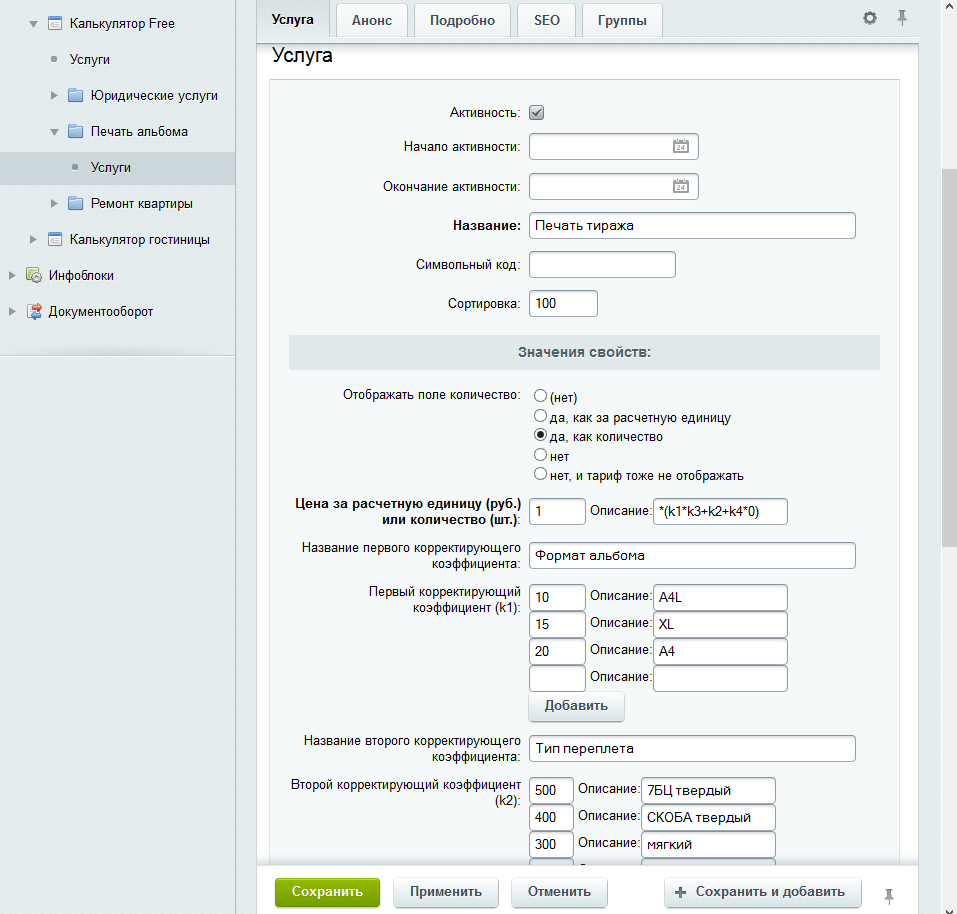This screenshot has height=914, width=957.
Task: Click the Тип переплета name field
Action: [692, 748]
